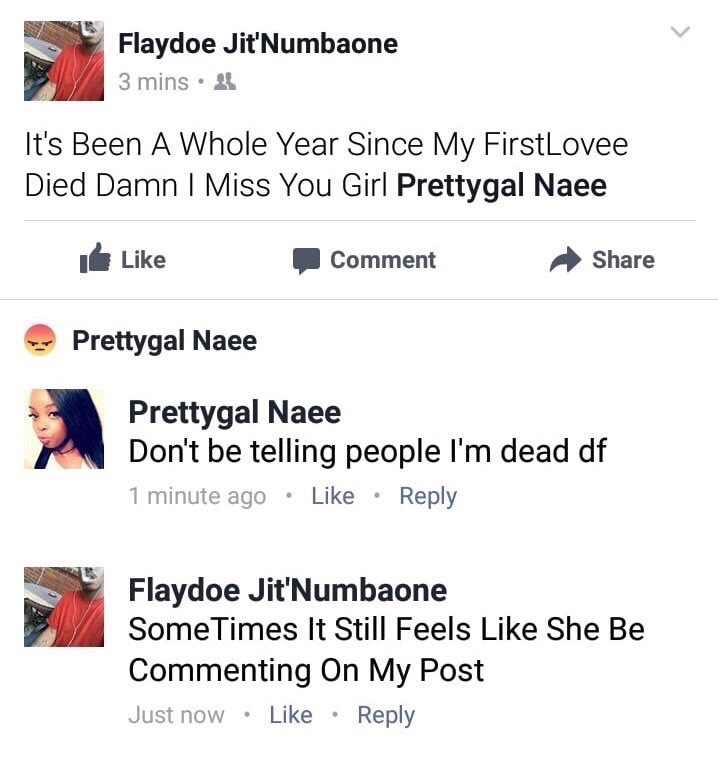Reply to Flaydoe's 'Just now' comment
The width and height of the screenshot is (718, 763).
[x=386, y=715]
